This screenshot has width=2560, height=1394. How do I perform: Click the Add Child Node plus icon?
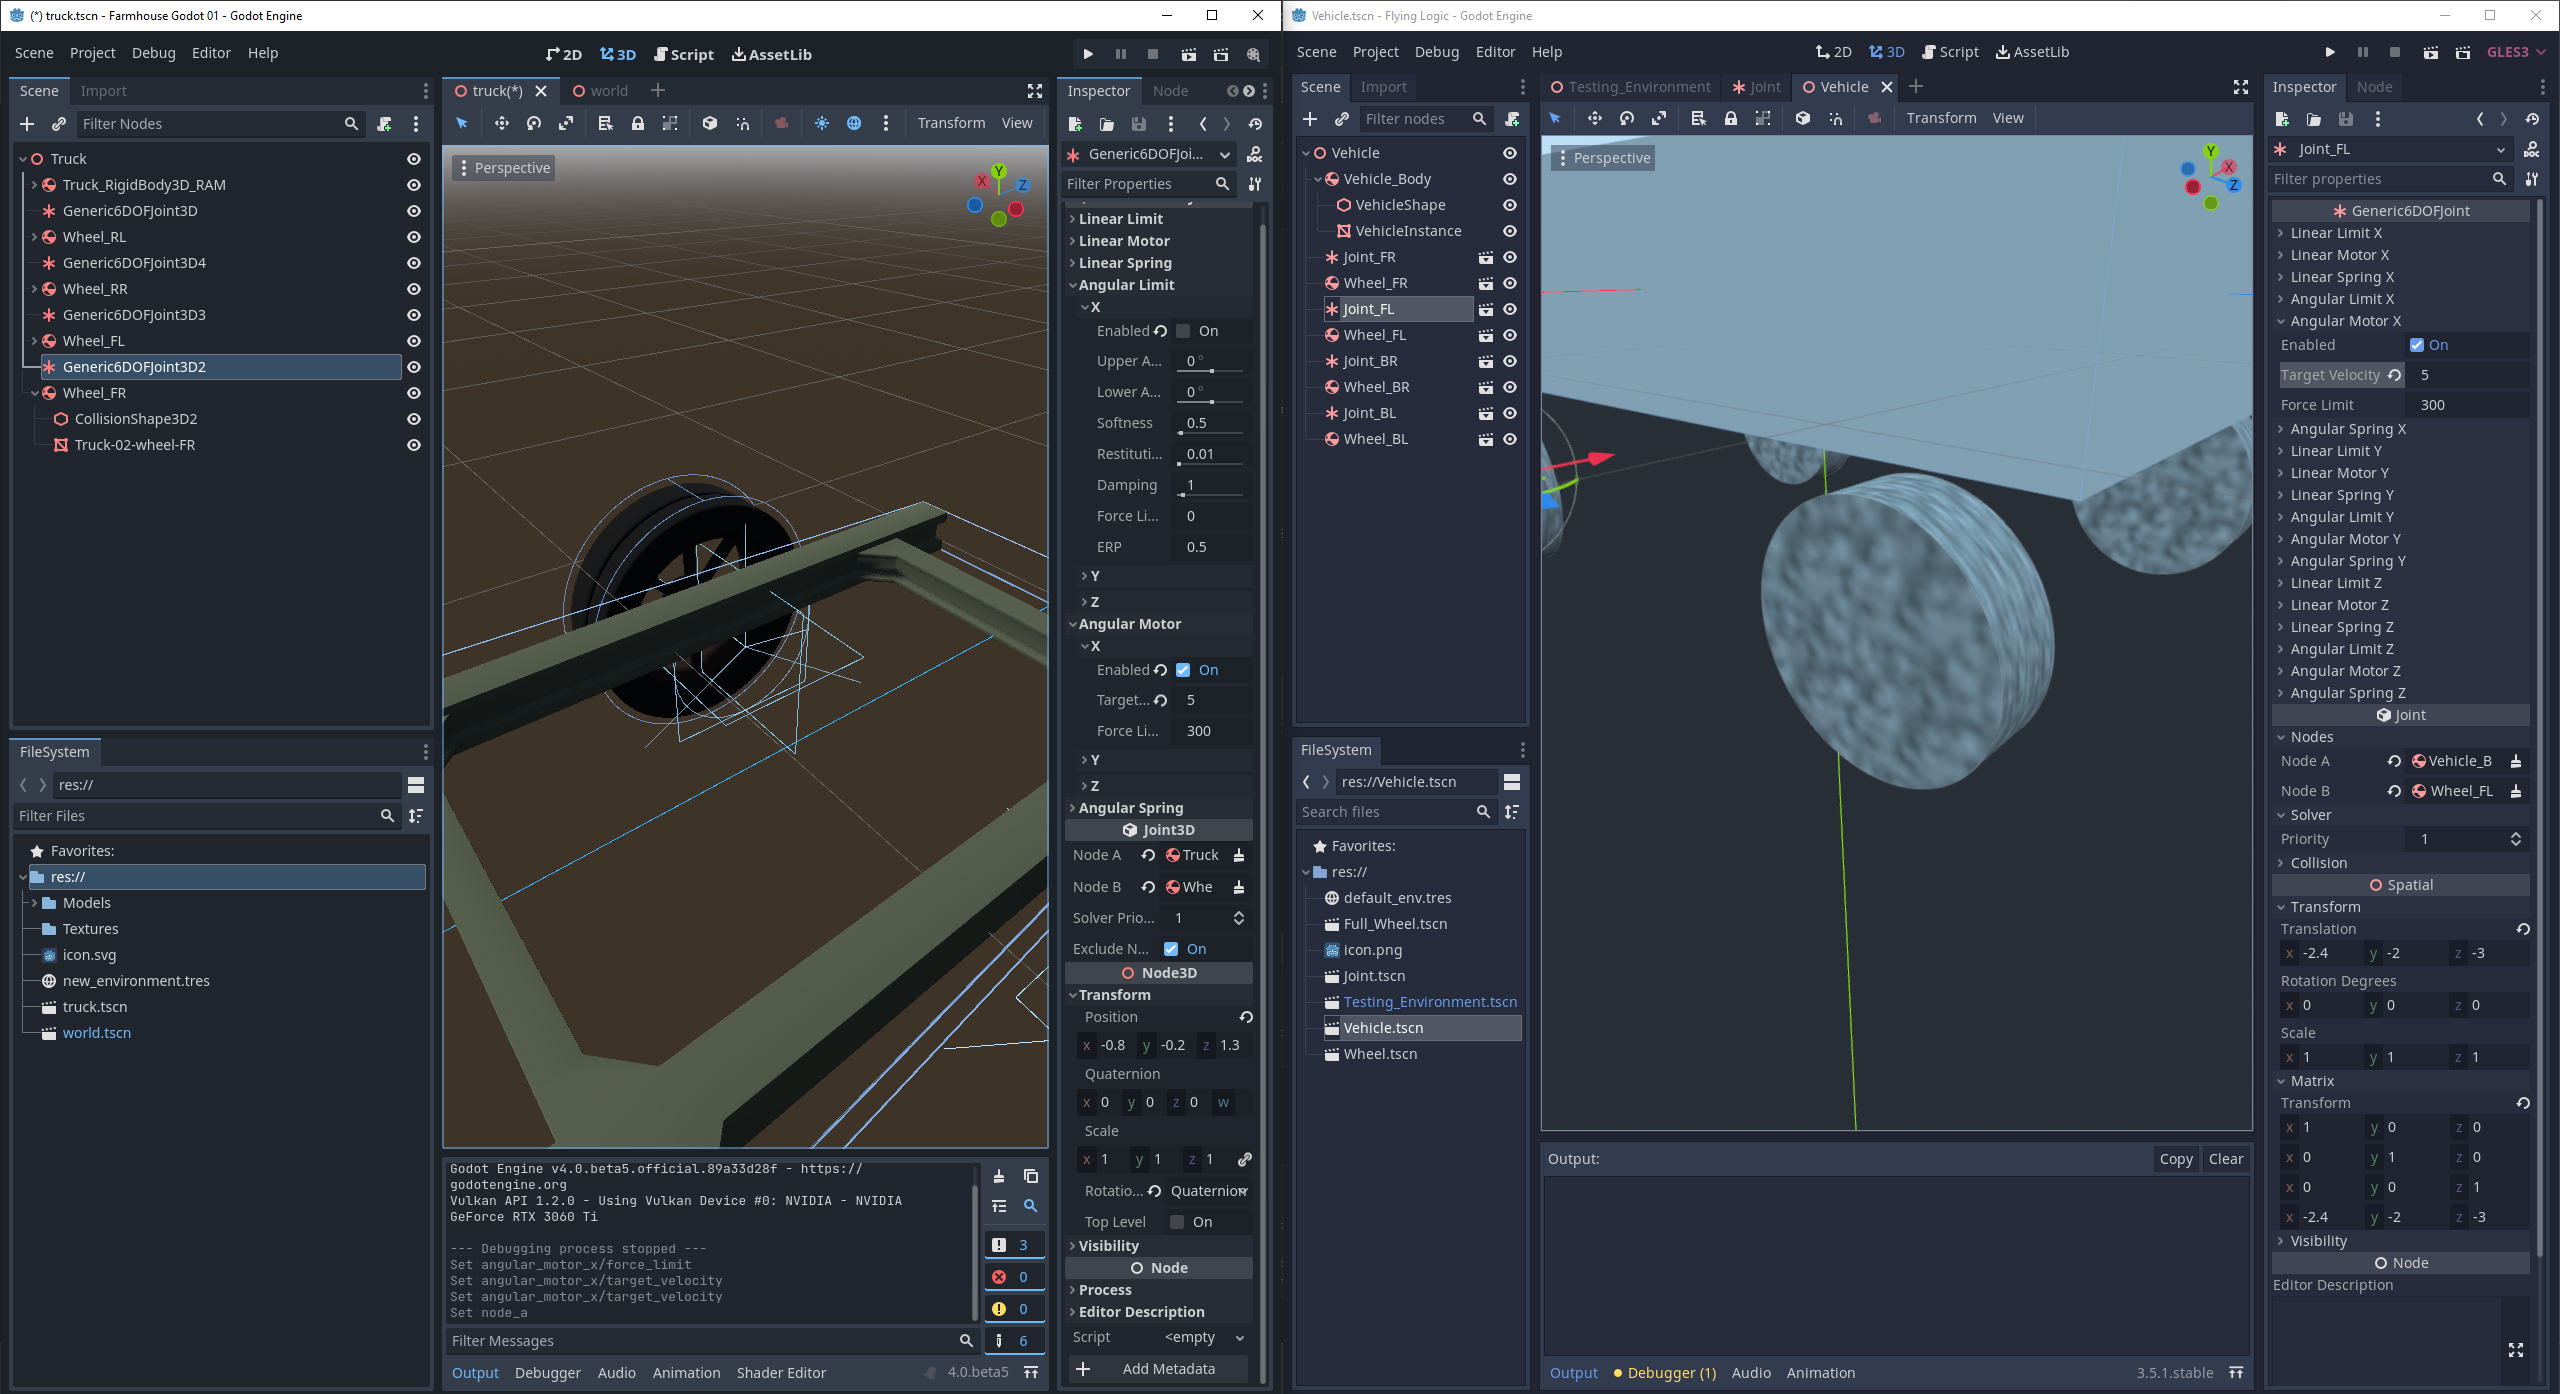[27, 123]
